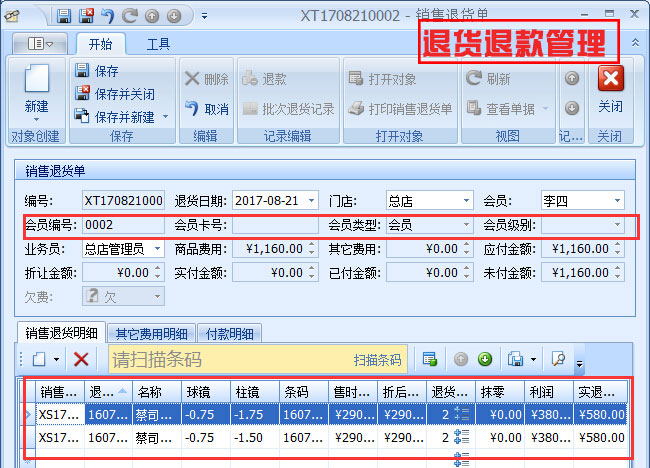The width and height of the screenshot is (650, 468).
Task: Click the green down arrow icon in grid toolbar
Action: pos(484,359)
